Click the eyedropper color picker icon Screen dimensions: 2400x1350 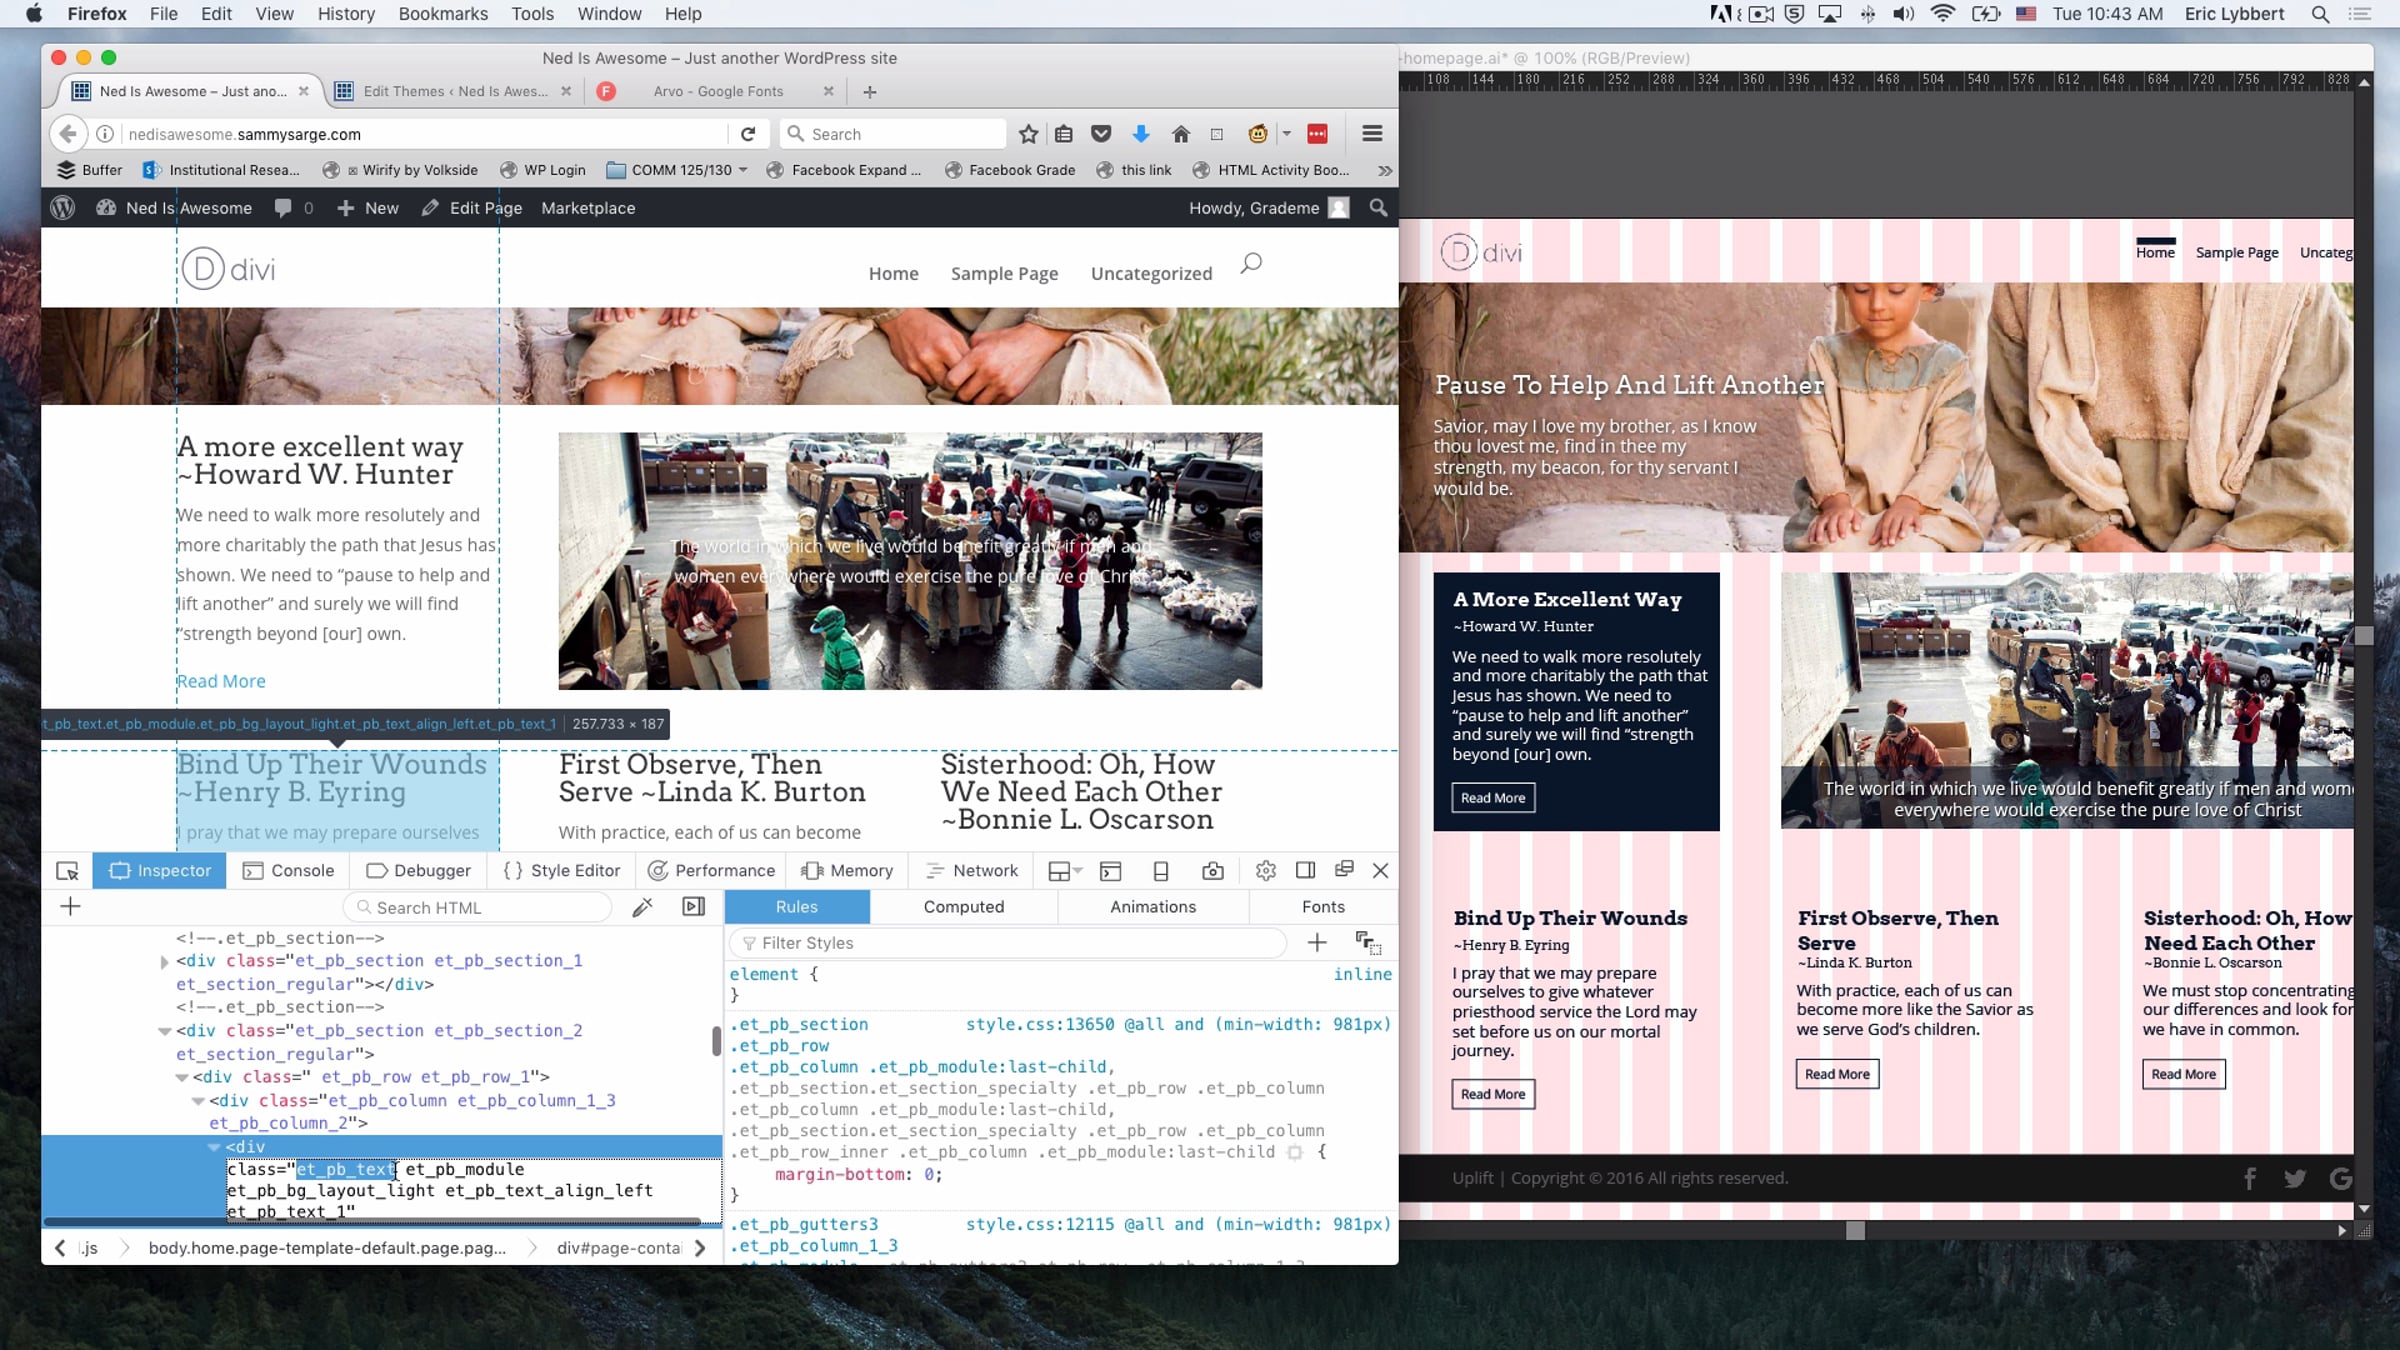click(642, 907)
